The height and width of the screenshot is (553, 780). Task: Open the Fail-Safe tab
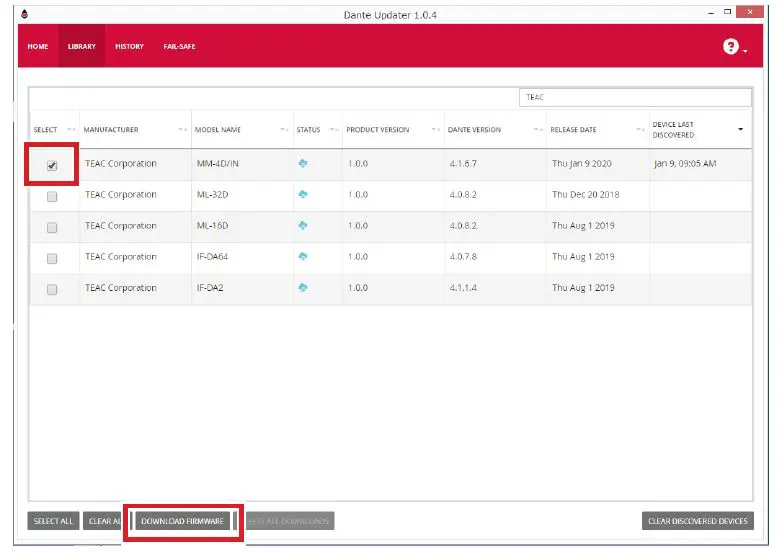click(x=178, y=47)
